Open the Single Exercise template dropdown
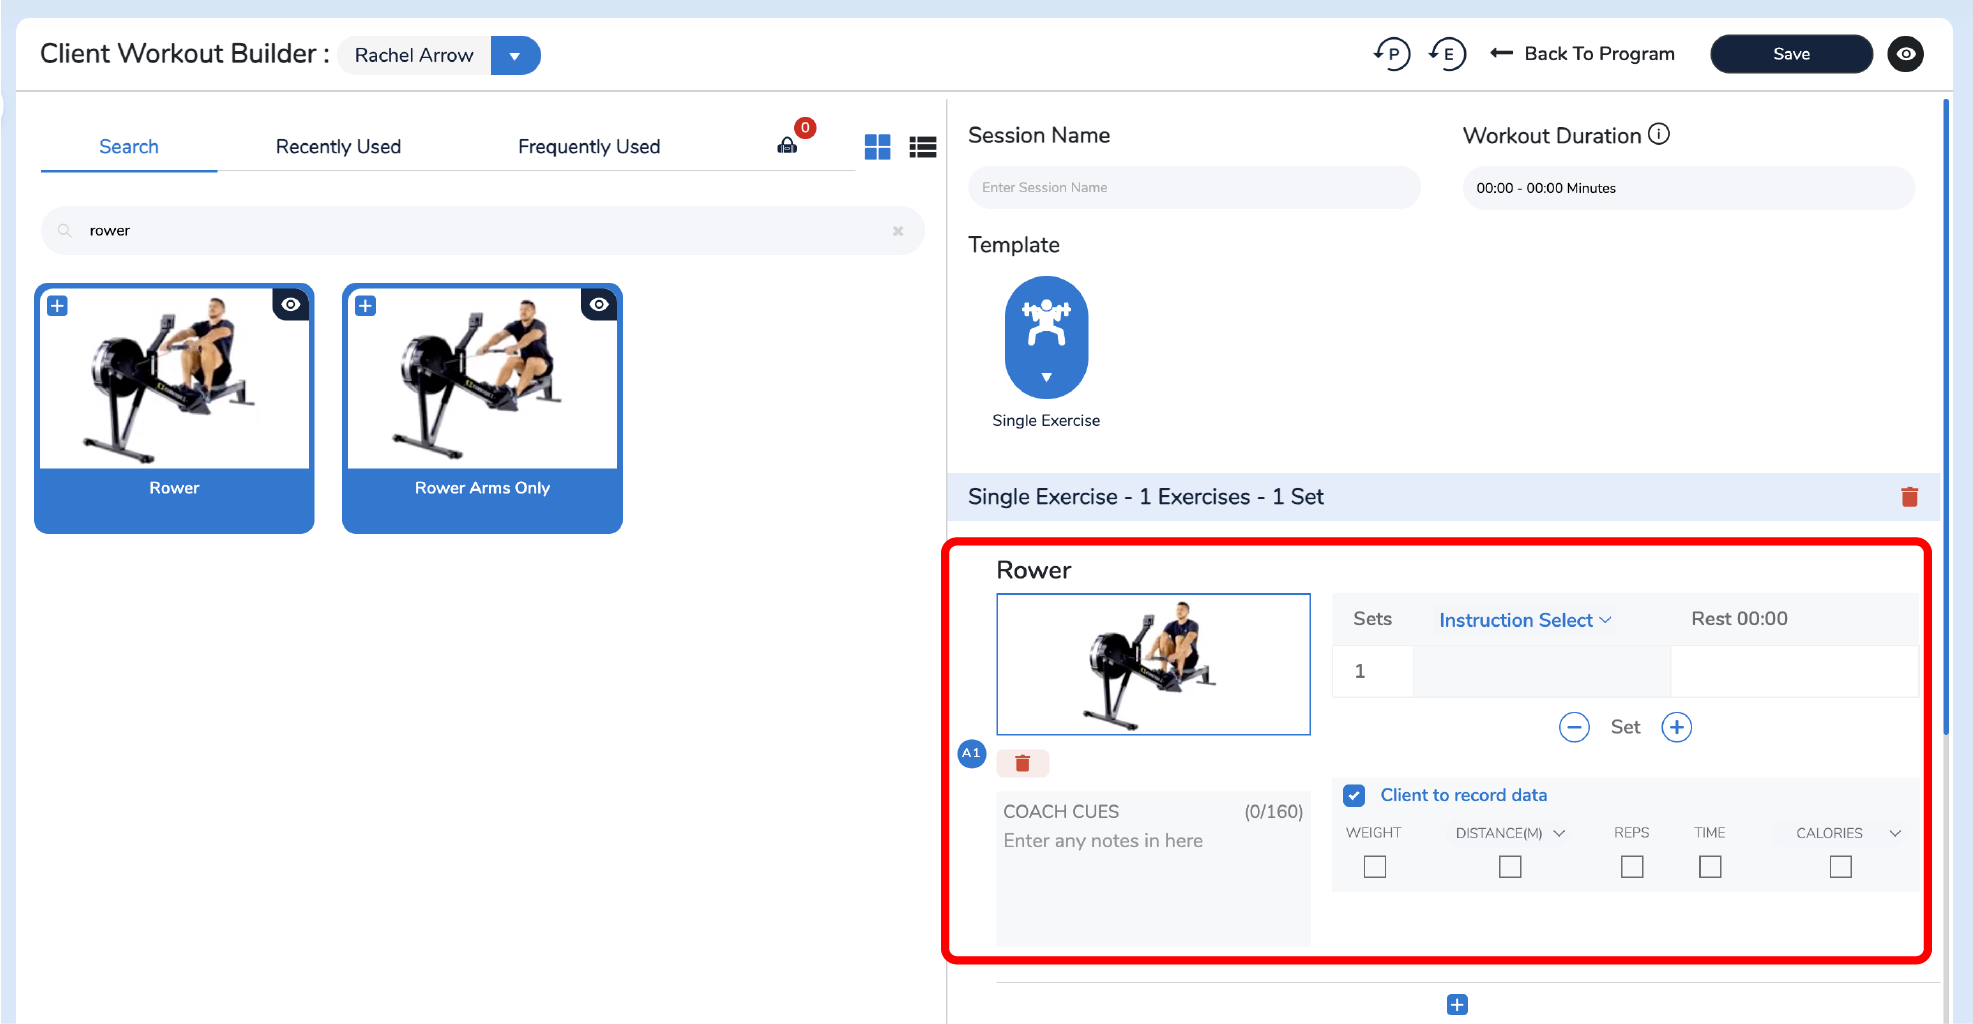 click(x=1046, y=338)
